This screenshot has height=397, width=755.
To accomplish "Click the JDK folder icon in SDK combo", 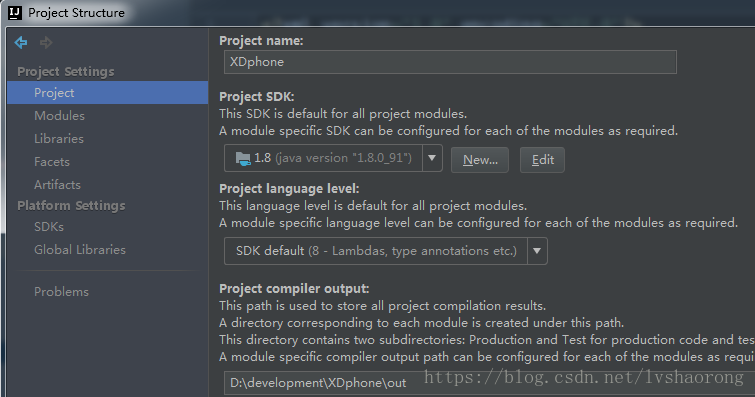I will click(x=243, y=158).
